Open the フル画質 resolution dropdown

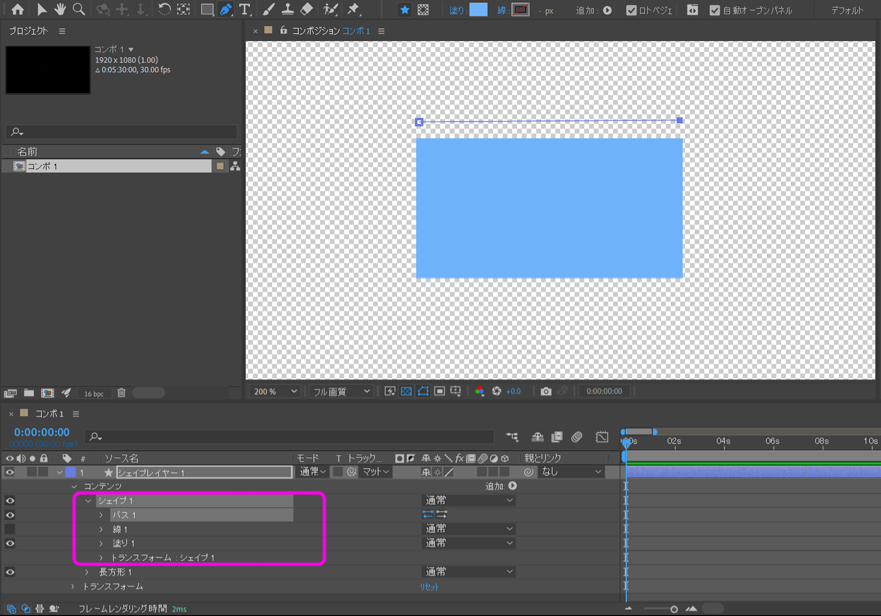pyautogui.click(x=341, y=391)
